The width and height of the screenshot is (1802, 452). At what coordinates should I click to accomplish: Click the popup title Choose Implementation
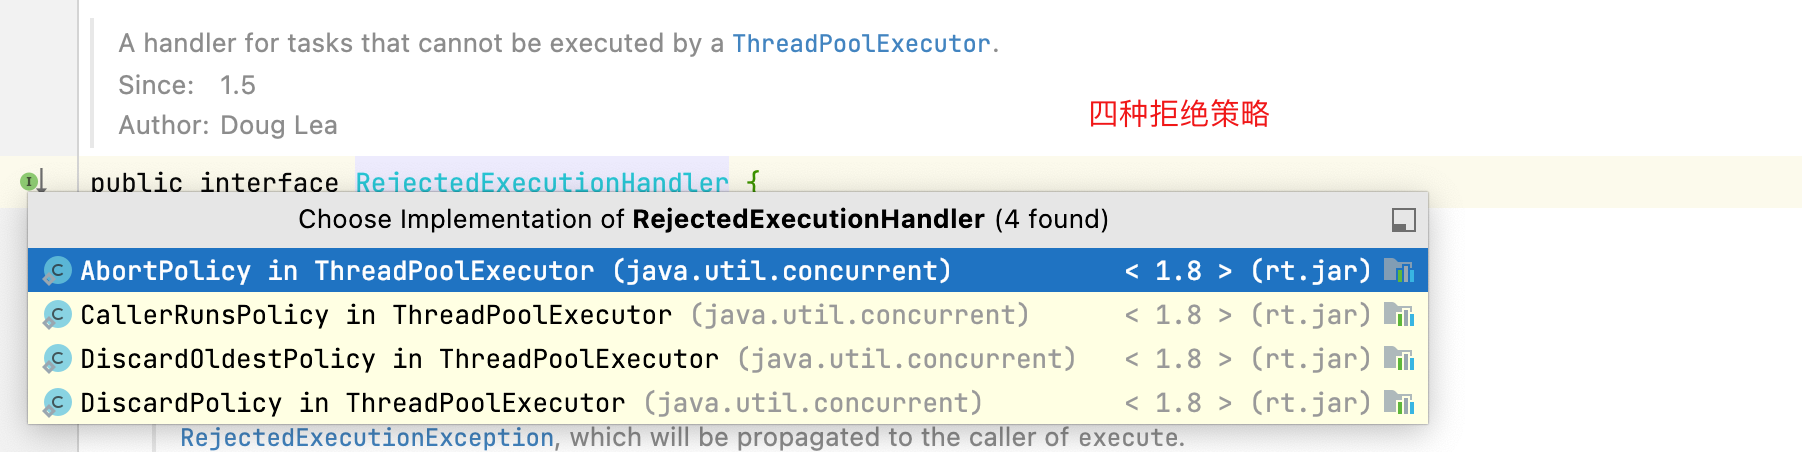tap(703, 220)
